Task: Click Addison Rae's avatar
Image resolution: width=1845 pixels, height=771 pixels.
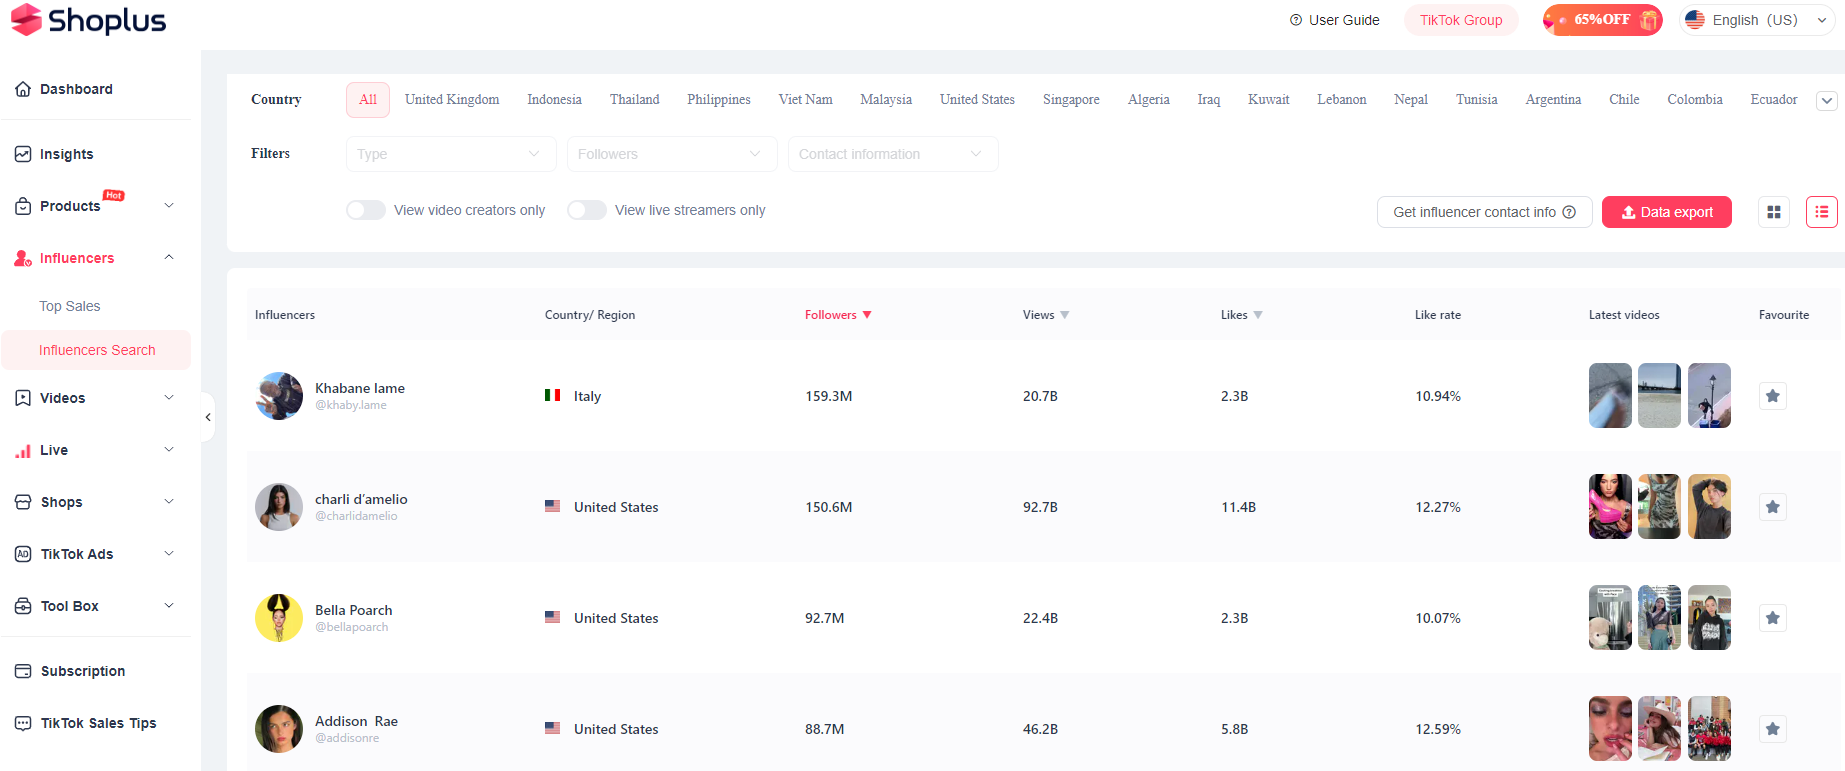Action: click(279, 729)
